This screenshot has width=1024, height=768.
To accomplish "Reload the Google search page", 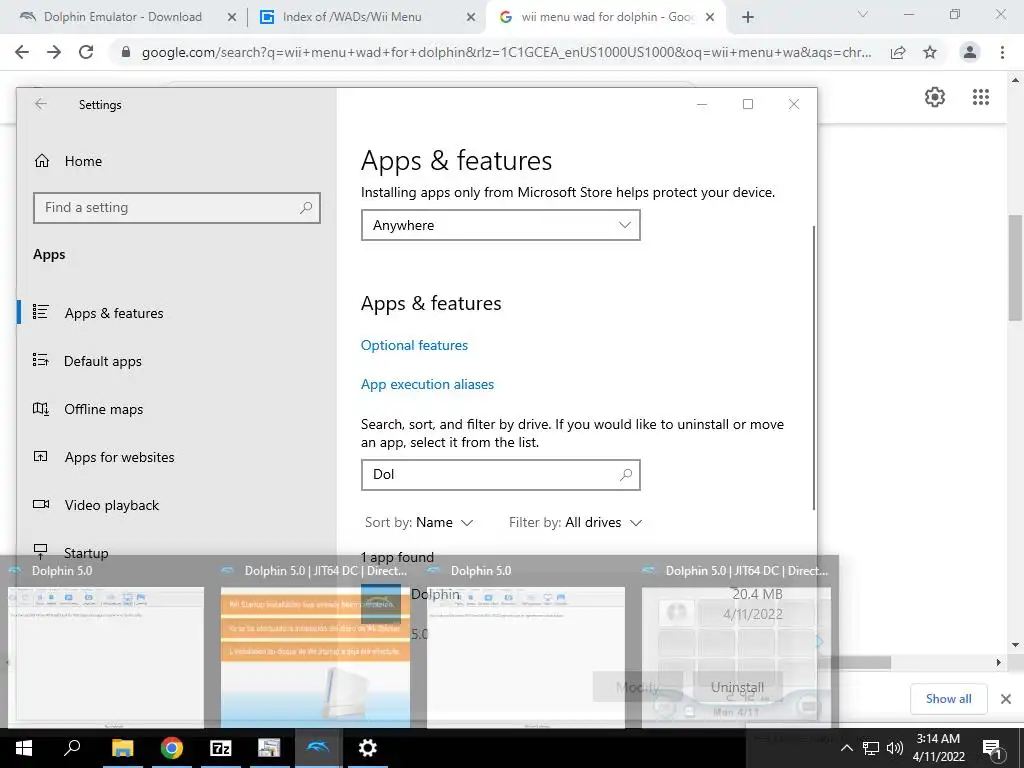I will [x=86, y=52].
